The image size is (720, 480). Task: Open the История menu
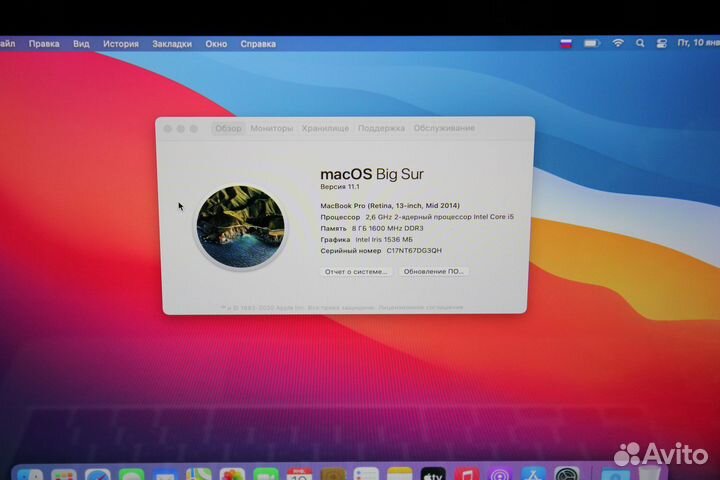[x=121, y=44]
